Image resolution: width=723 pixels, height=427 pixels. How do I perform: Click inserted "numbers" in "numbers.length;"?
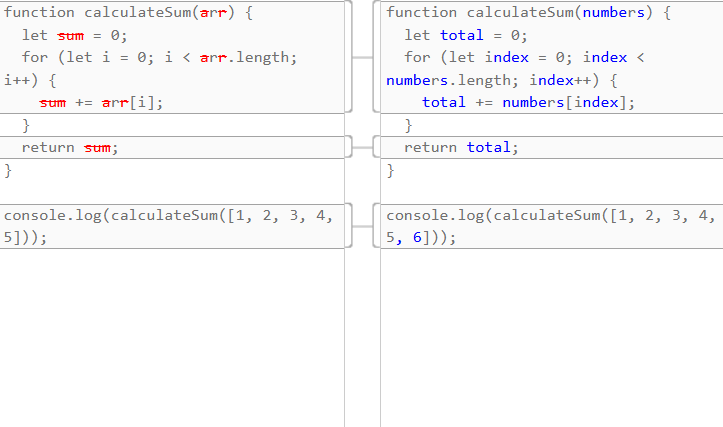(417, 80)
